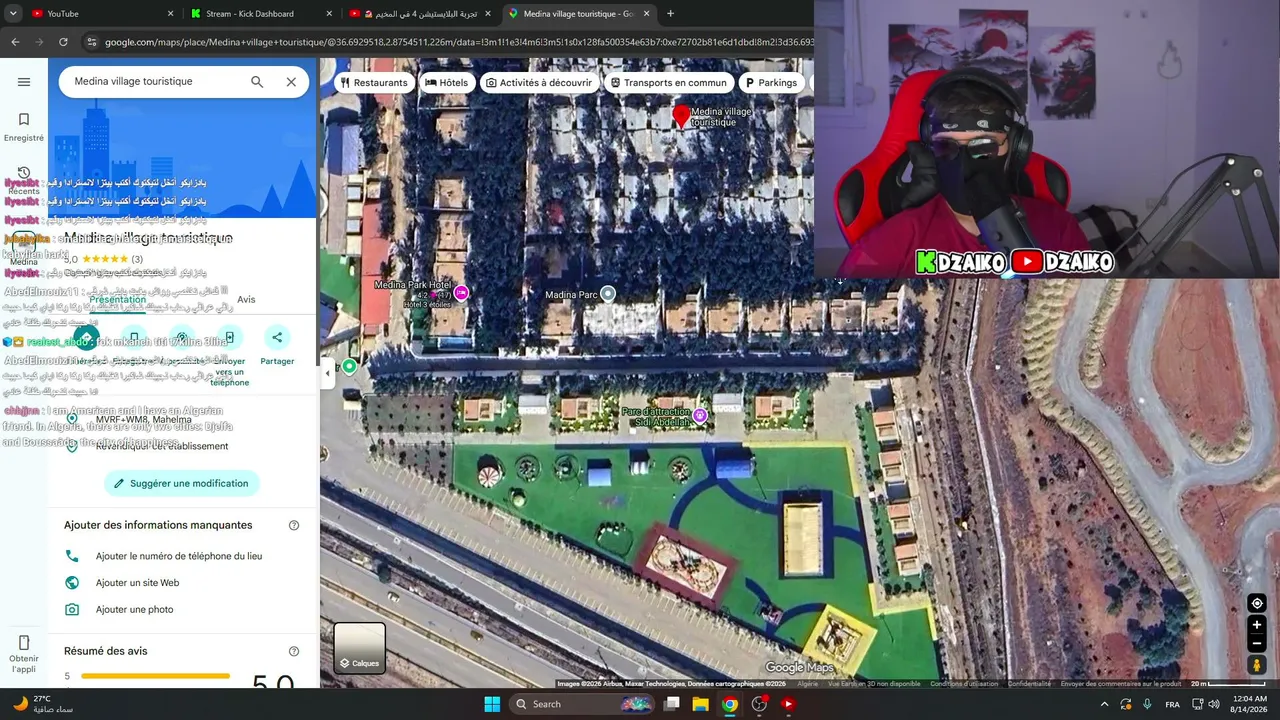Click the green marker at map's left edge

click(x=349, y=367)
